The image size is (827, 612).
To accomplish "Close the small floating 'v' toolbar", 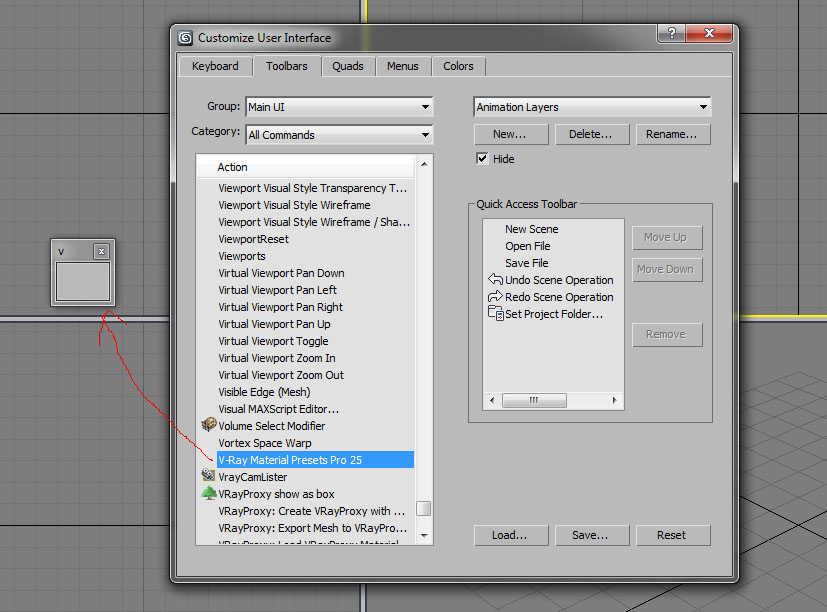I will tap(101, 252).
